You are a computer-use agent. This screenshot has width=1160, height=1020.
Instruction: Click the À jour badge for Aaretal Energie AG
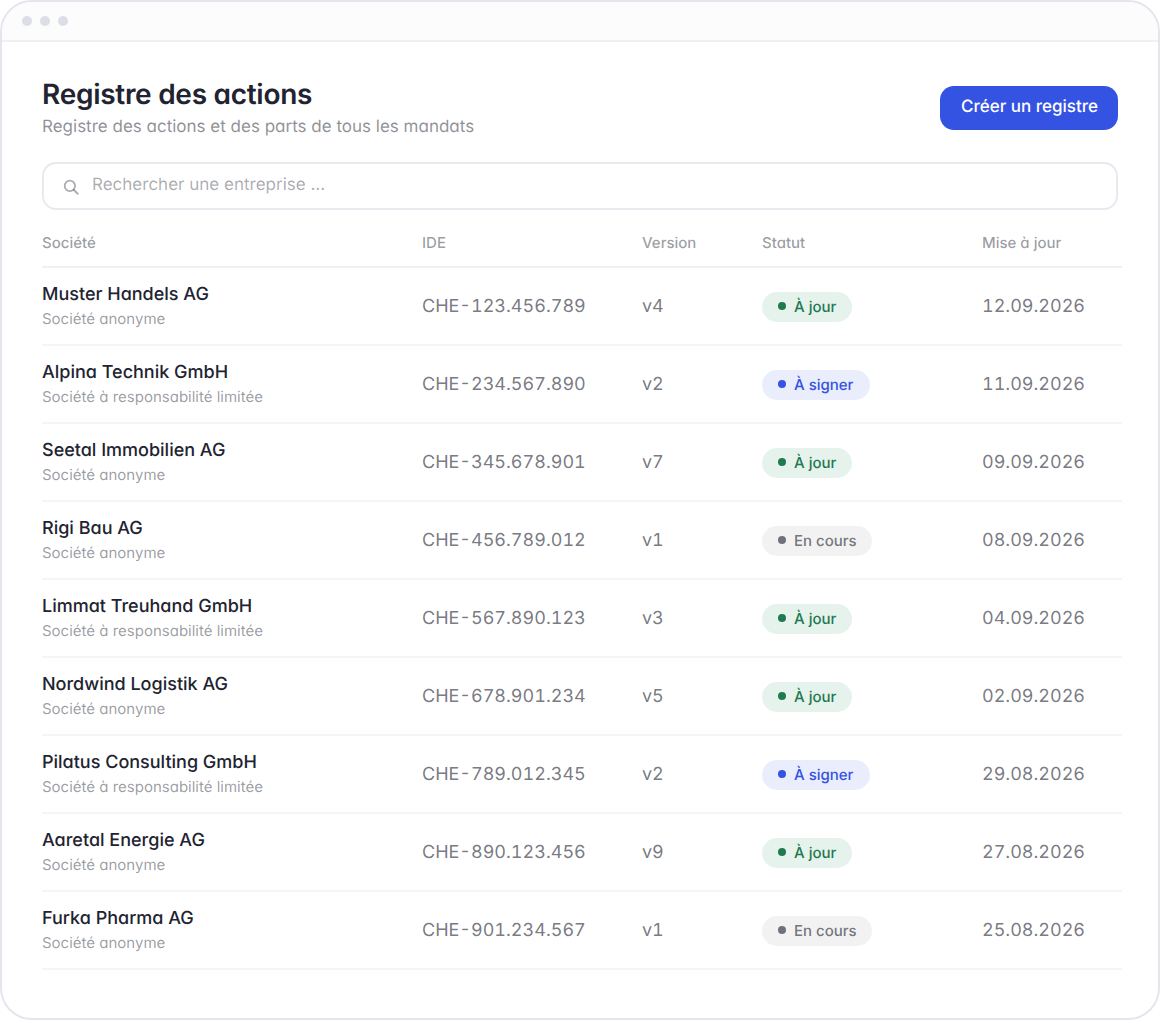click(806, 853)
